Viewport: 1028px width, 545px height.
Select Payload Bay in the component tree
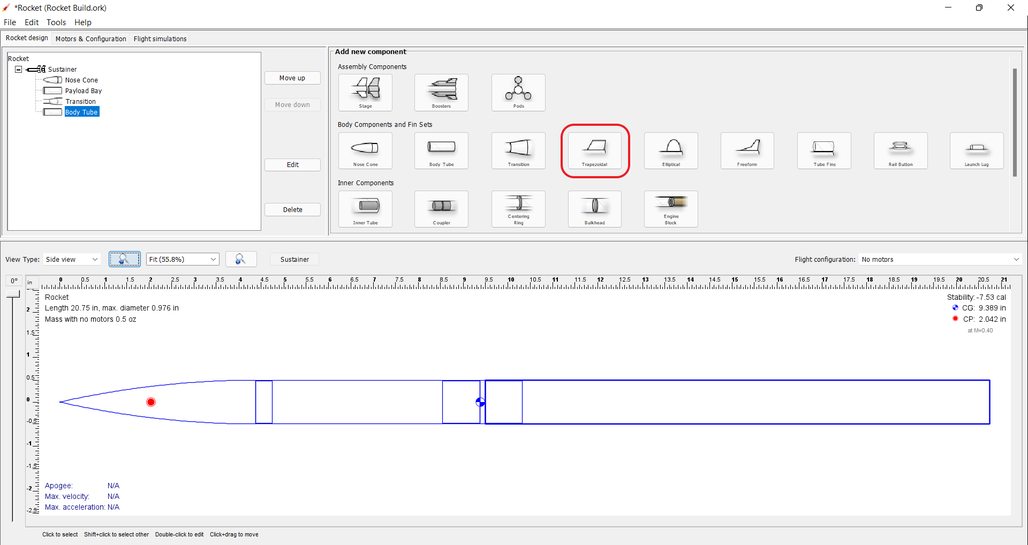[83, 91]
